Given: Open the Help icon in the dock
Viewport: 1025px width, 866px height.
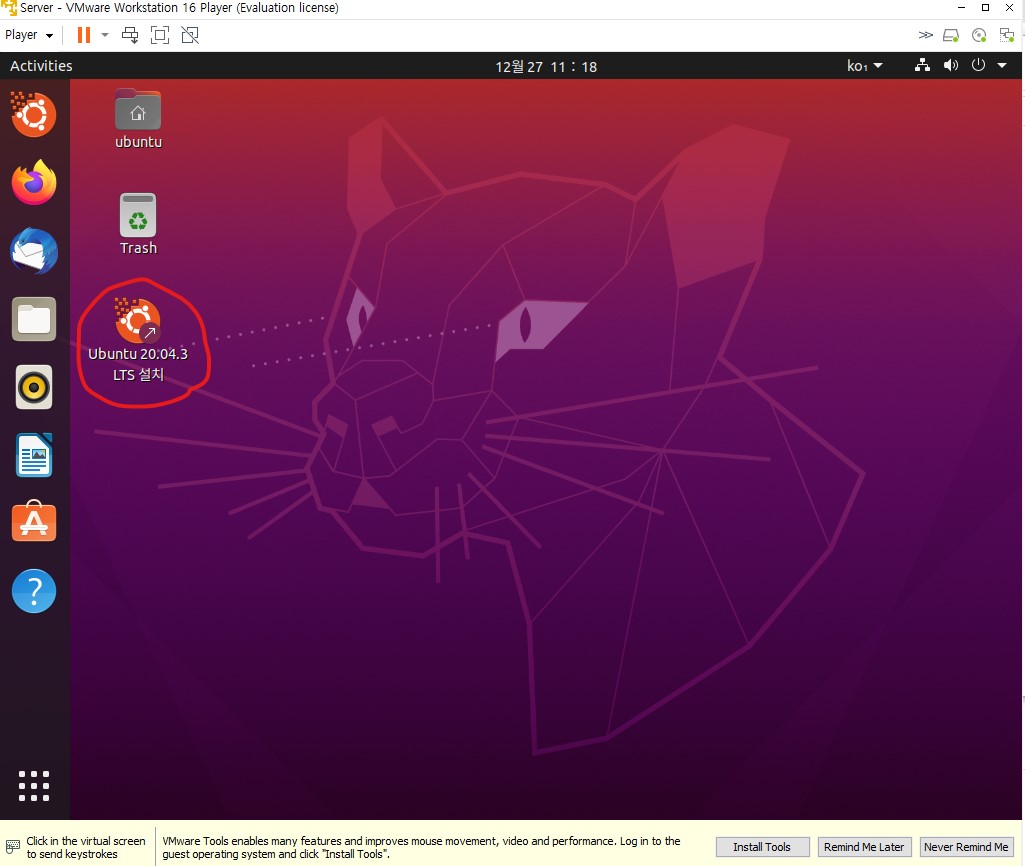Looking at the screenshot, I should point(34,591).
